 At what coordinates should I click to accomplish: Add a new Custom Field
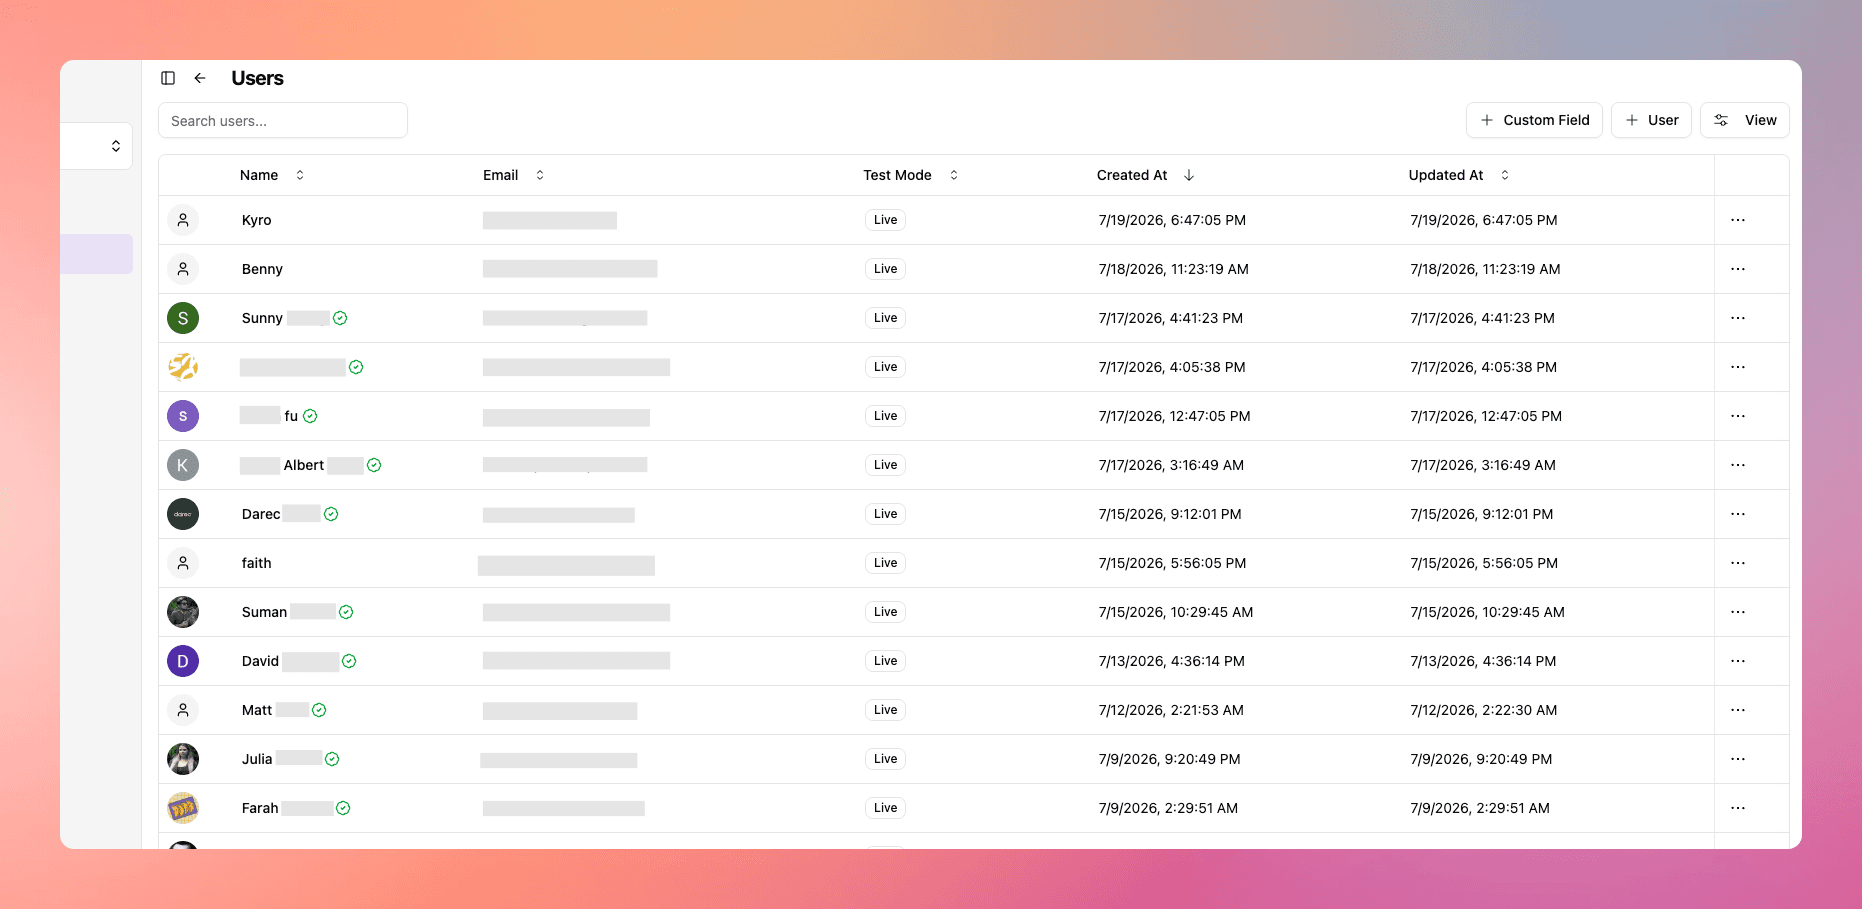coord(1534,120)
